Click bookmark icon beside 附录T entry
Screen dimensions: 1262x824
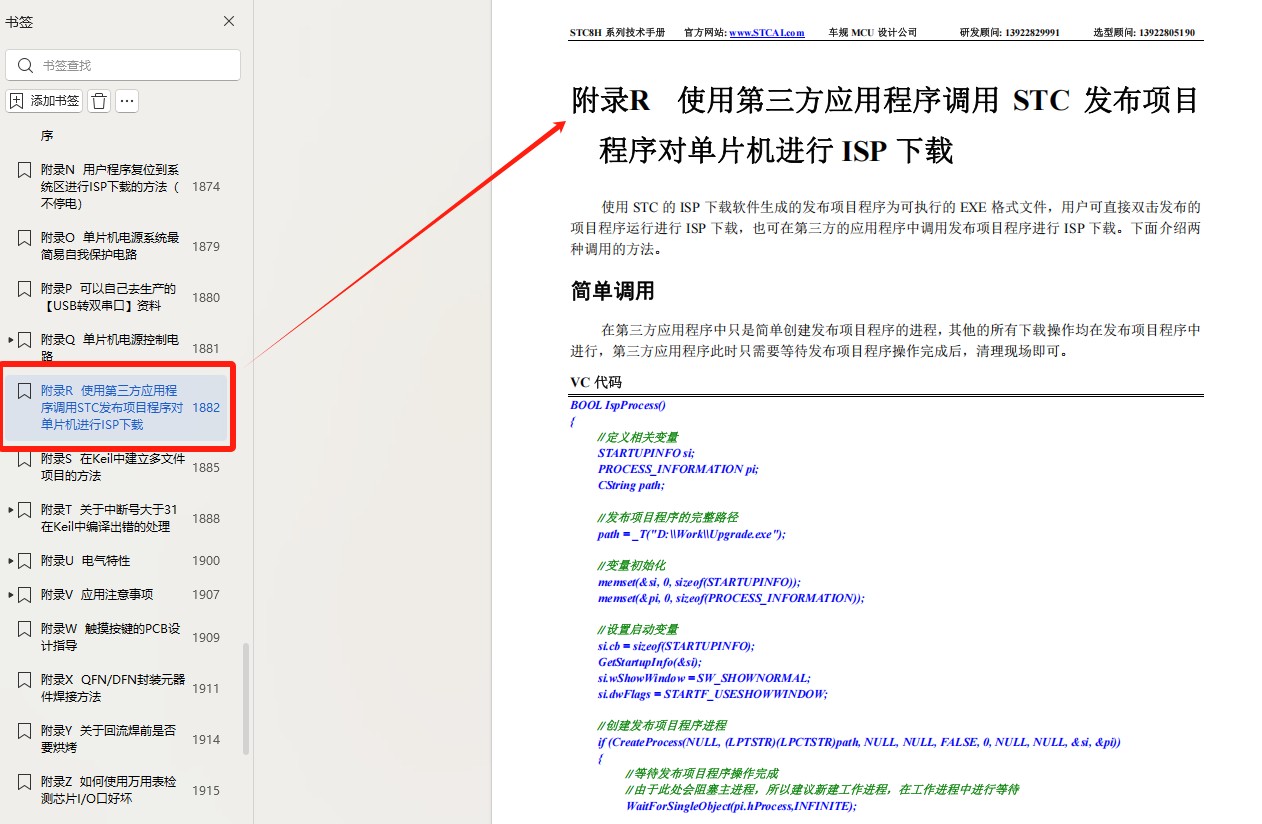(x=25, y=510)
